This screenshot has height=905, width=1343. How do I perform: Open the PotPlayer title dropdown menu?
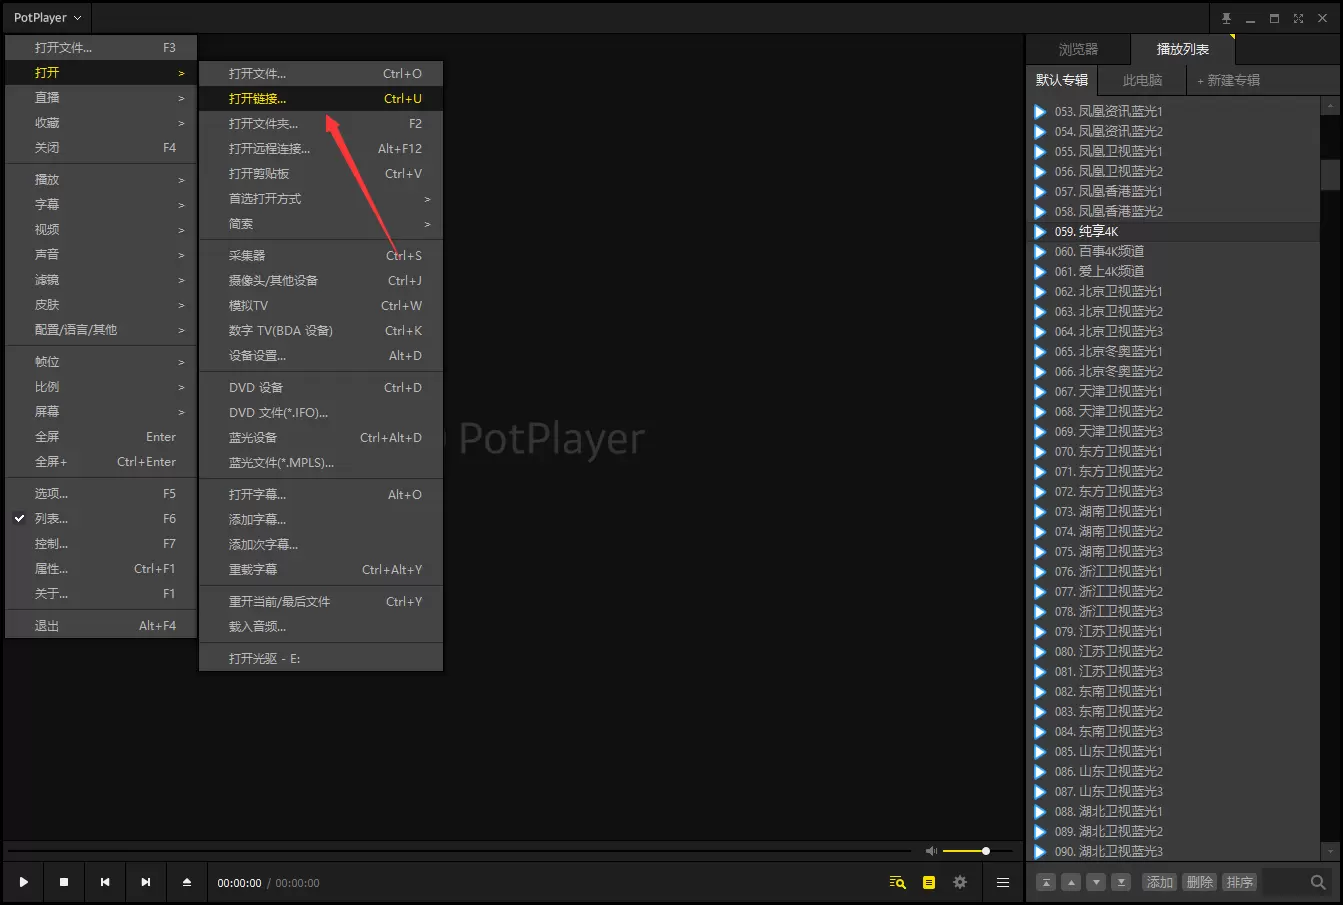(47, 18)
